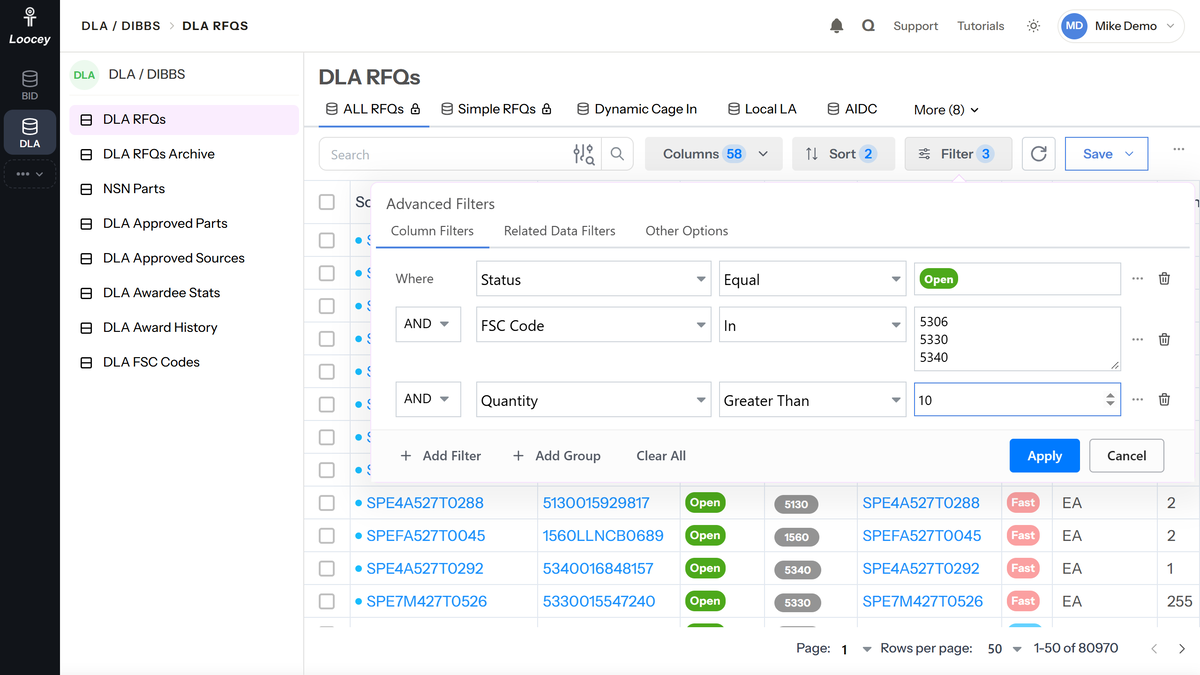
Task: Open the In operator dropdown
Action: (814, 325)
